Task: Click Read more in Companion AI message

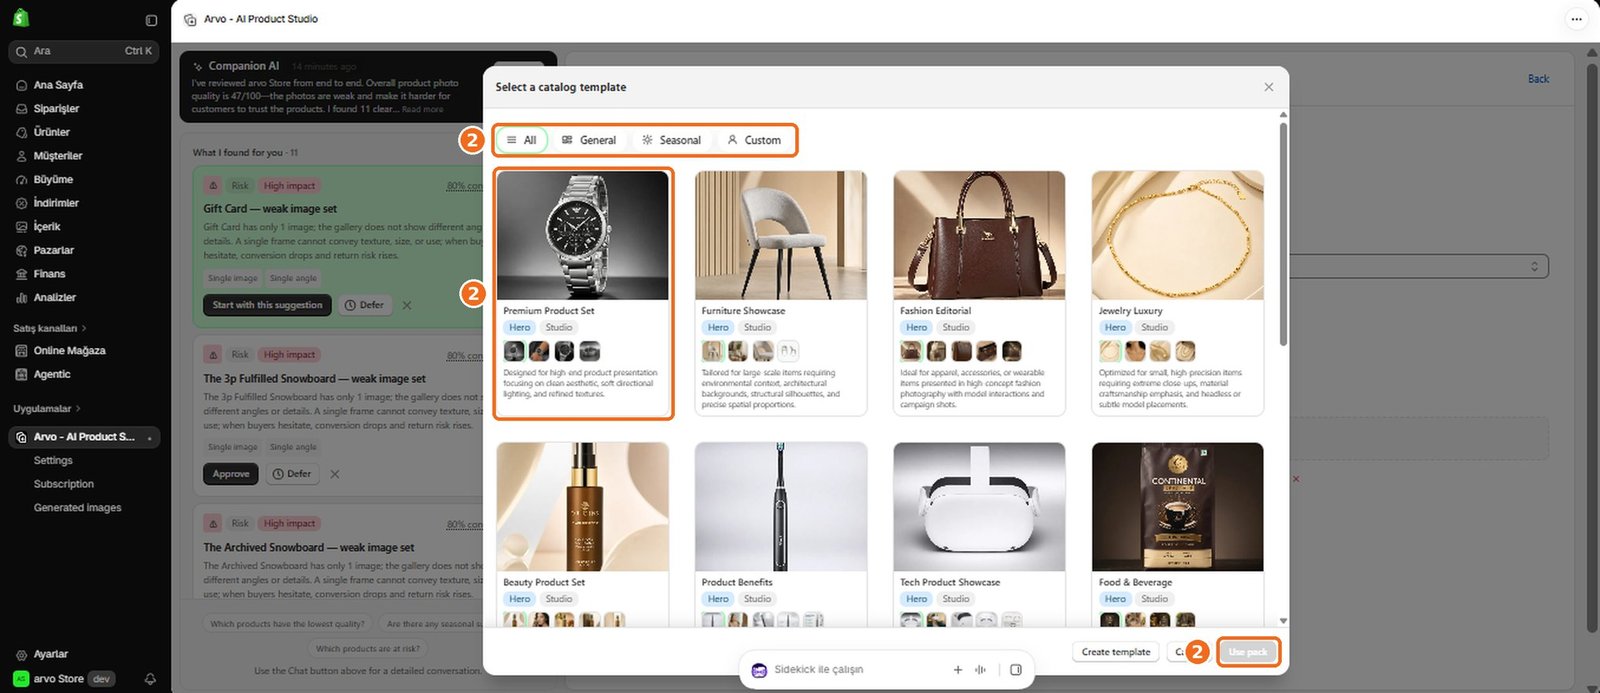Action: coord(422,109)
